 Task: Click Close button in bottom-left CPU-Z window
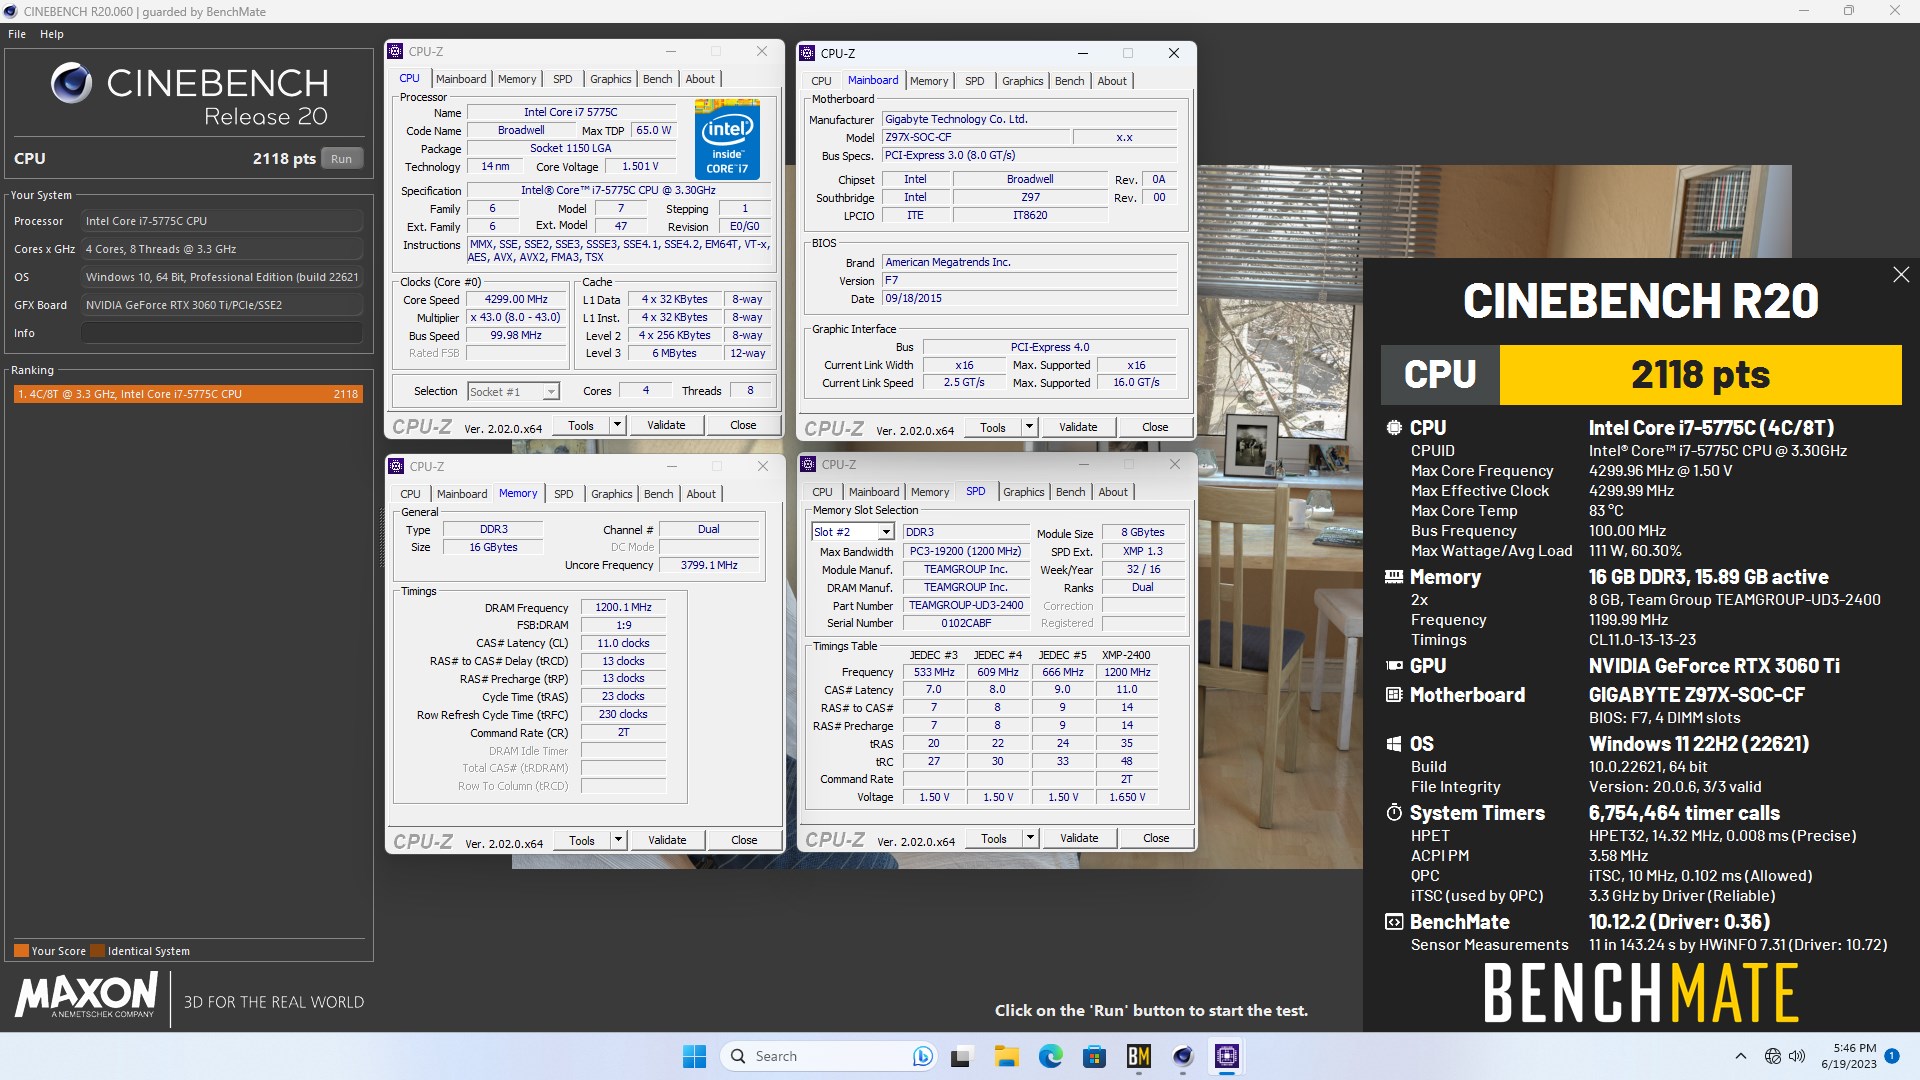point(744,840)
